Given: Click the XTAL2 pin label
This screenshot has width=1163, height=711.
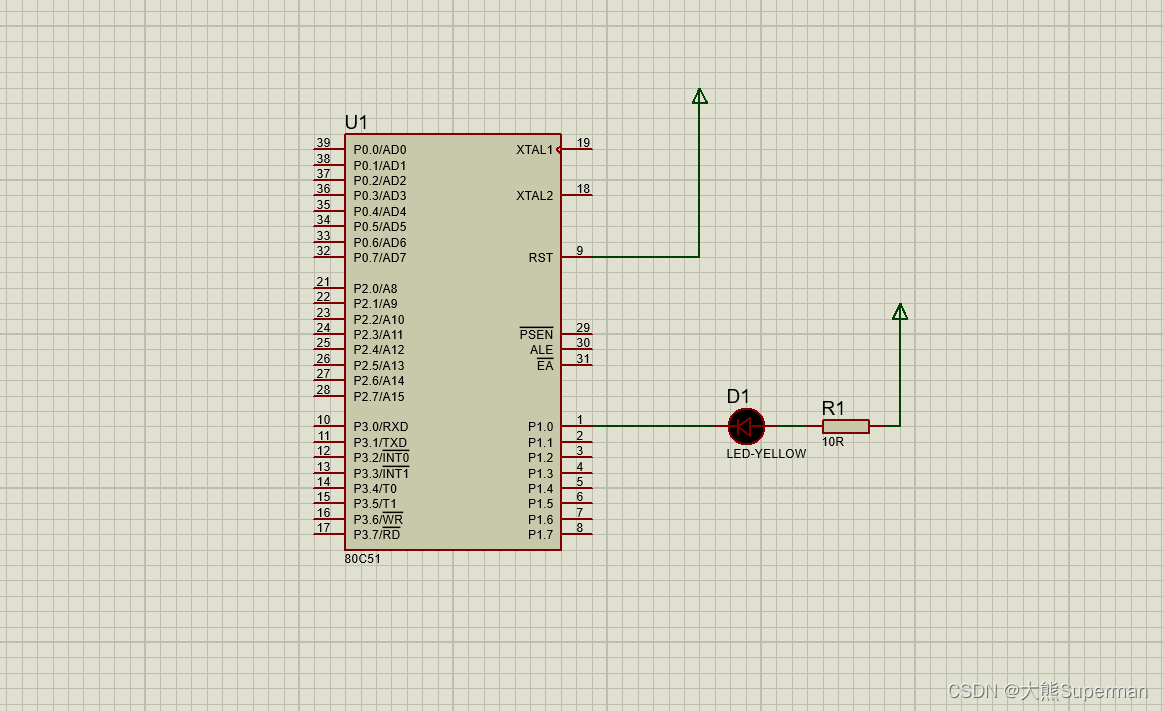Looking at the screenshot, I should pyautogui.click(x=535, y=196).
